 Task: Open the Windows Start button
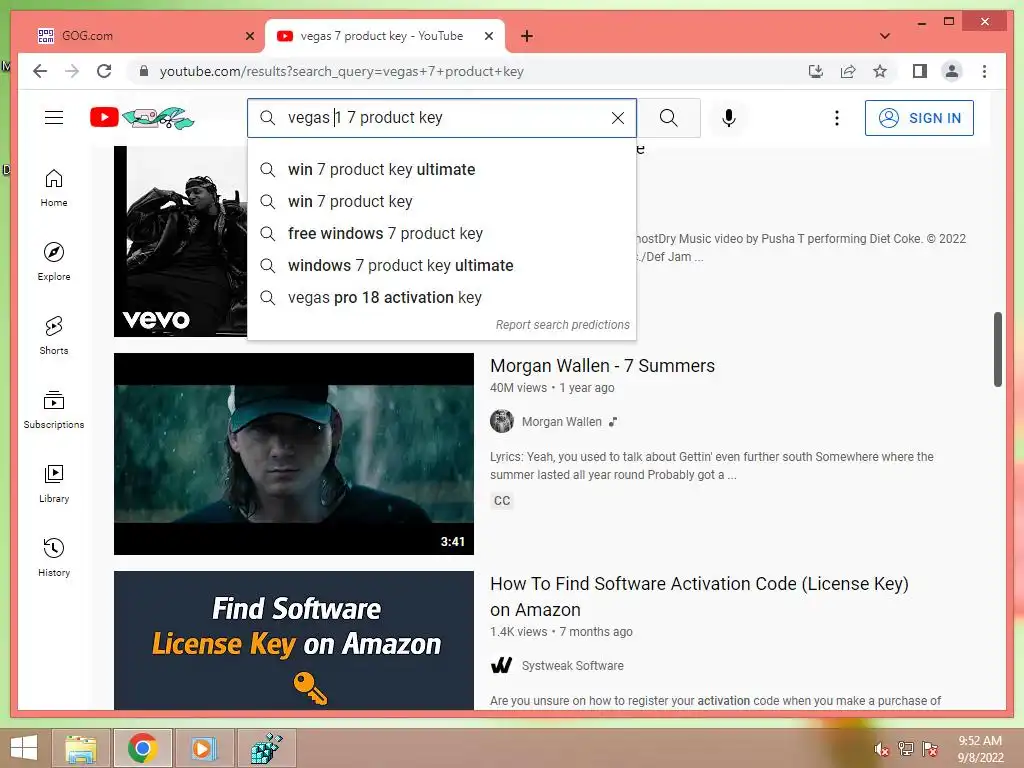pyautogui.click(x=24, y=748)
